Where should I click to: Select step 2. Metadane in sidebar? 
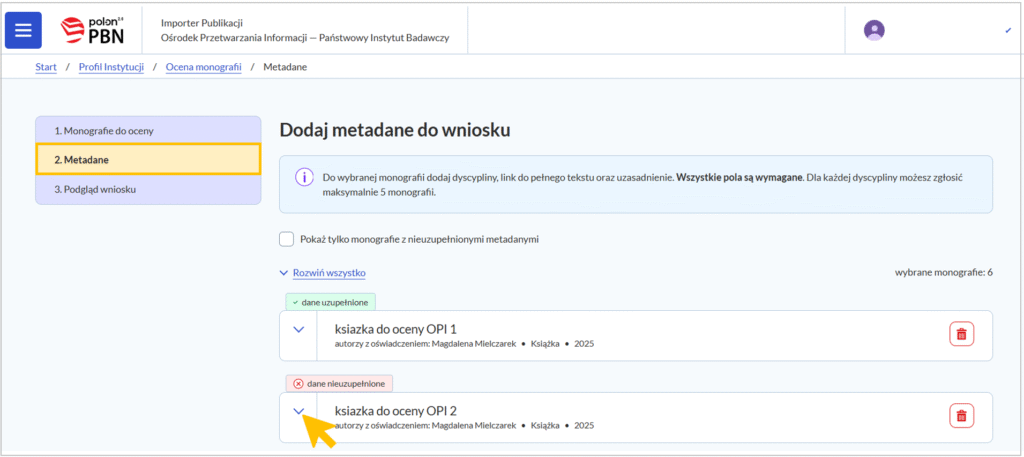[x=148, y=160]
